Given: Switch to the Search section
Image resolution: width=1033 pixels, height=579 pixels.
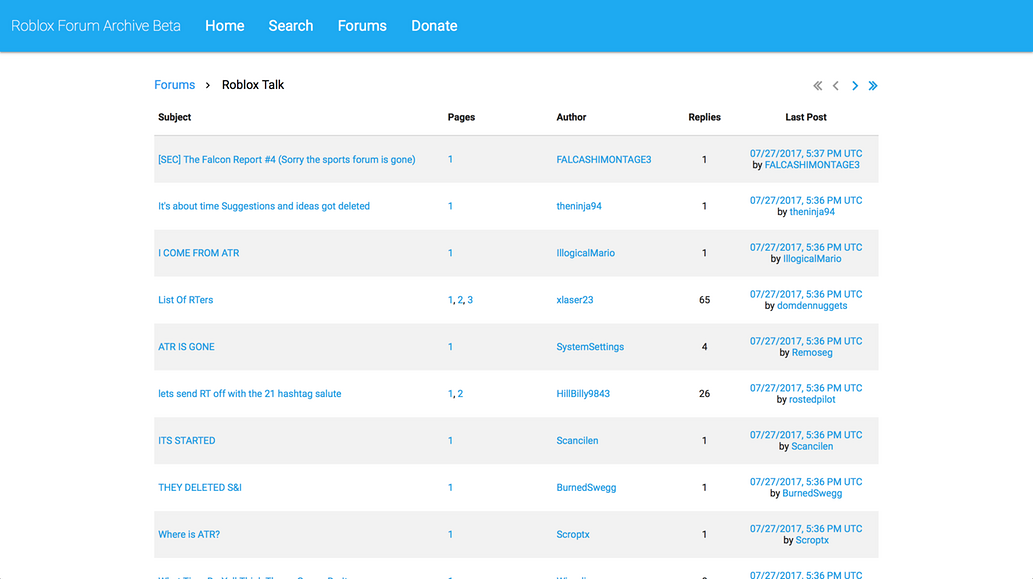Looking at the screenshot, I should (x=290, y=26).
